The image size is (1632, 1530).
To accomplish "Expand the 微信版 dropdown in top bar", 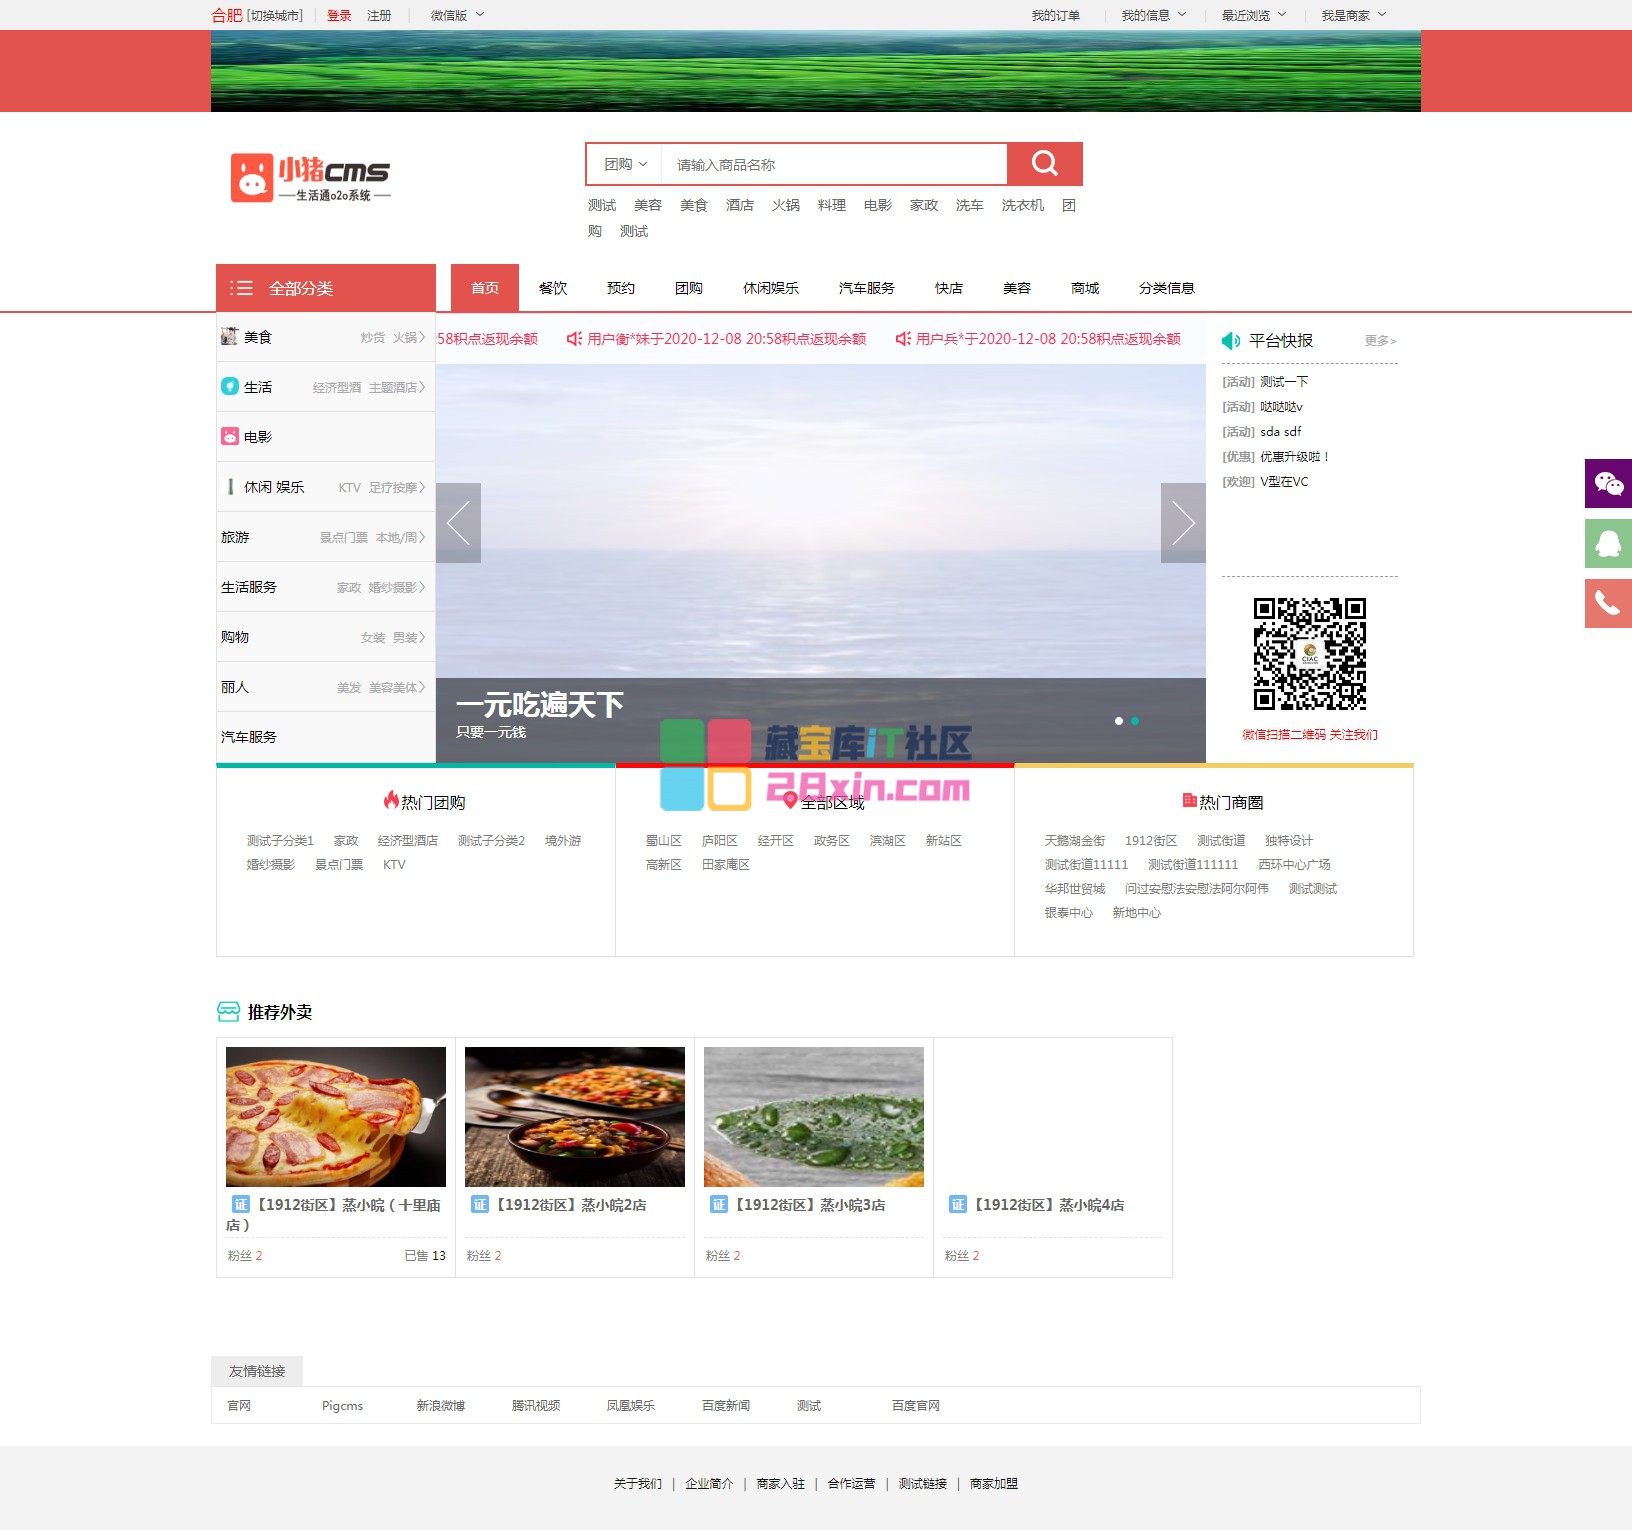I will pos(457,15).
